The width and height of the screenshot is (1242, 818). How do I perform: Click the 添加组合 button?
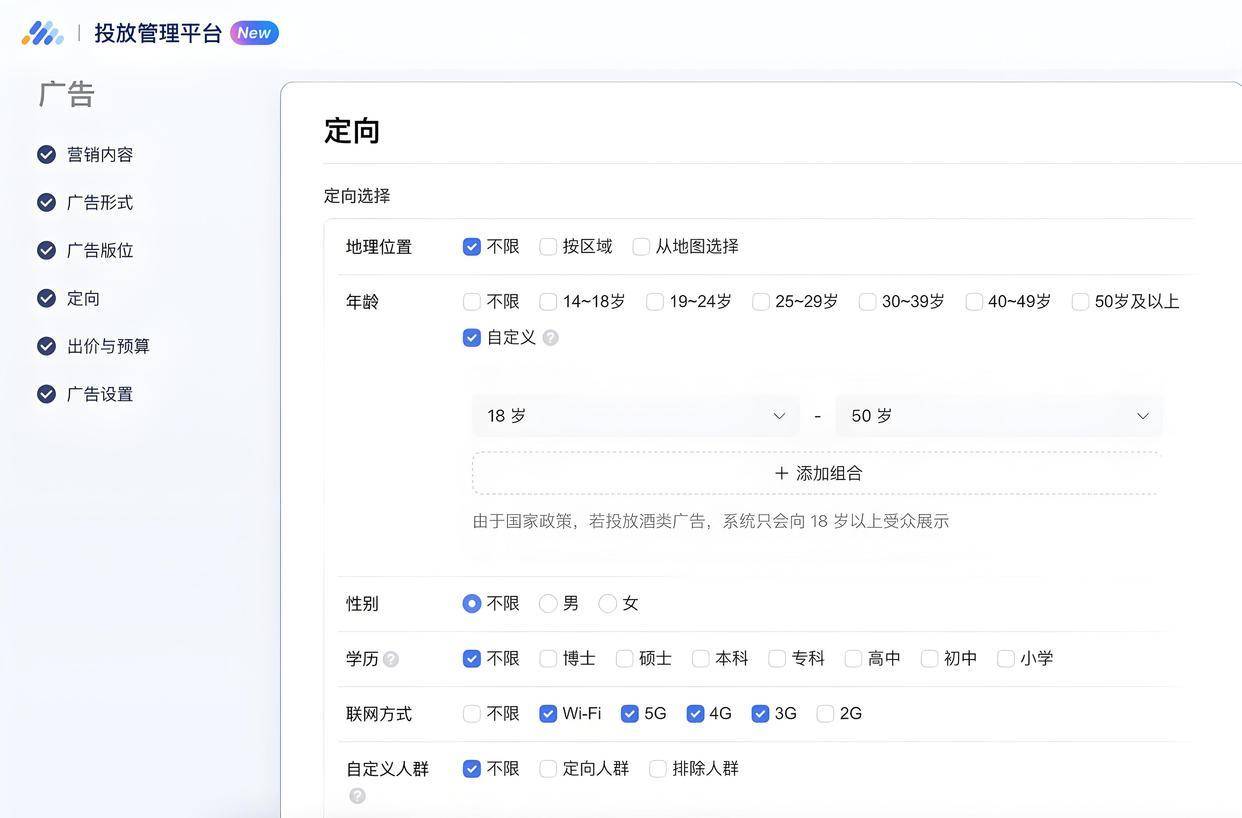(x=817, y=473)
